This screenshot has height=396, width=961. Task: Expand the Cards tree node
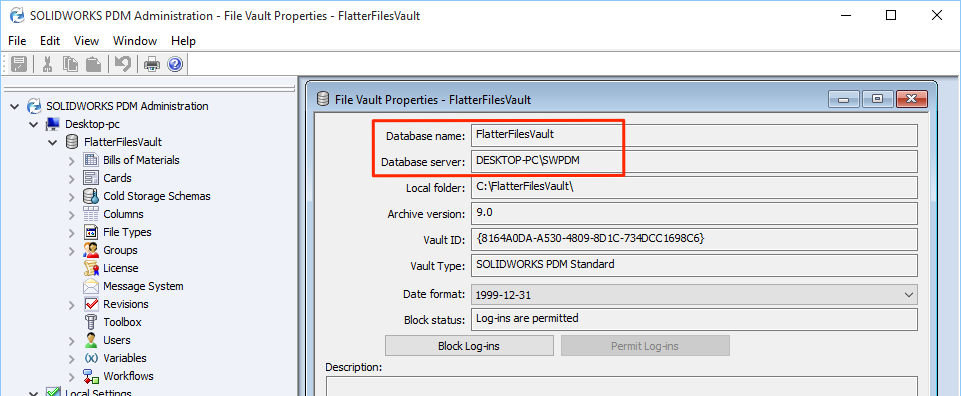coord(72,178)
